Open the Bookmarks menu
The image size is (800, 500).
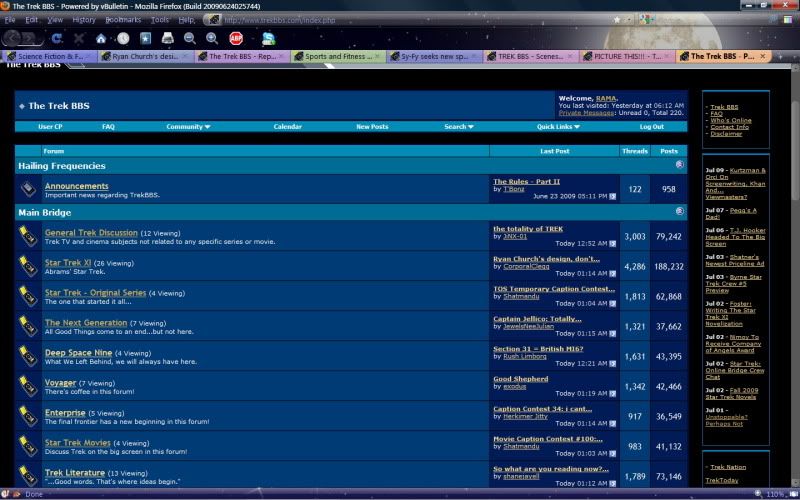click(123, 20)
